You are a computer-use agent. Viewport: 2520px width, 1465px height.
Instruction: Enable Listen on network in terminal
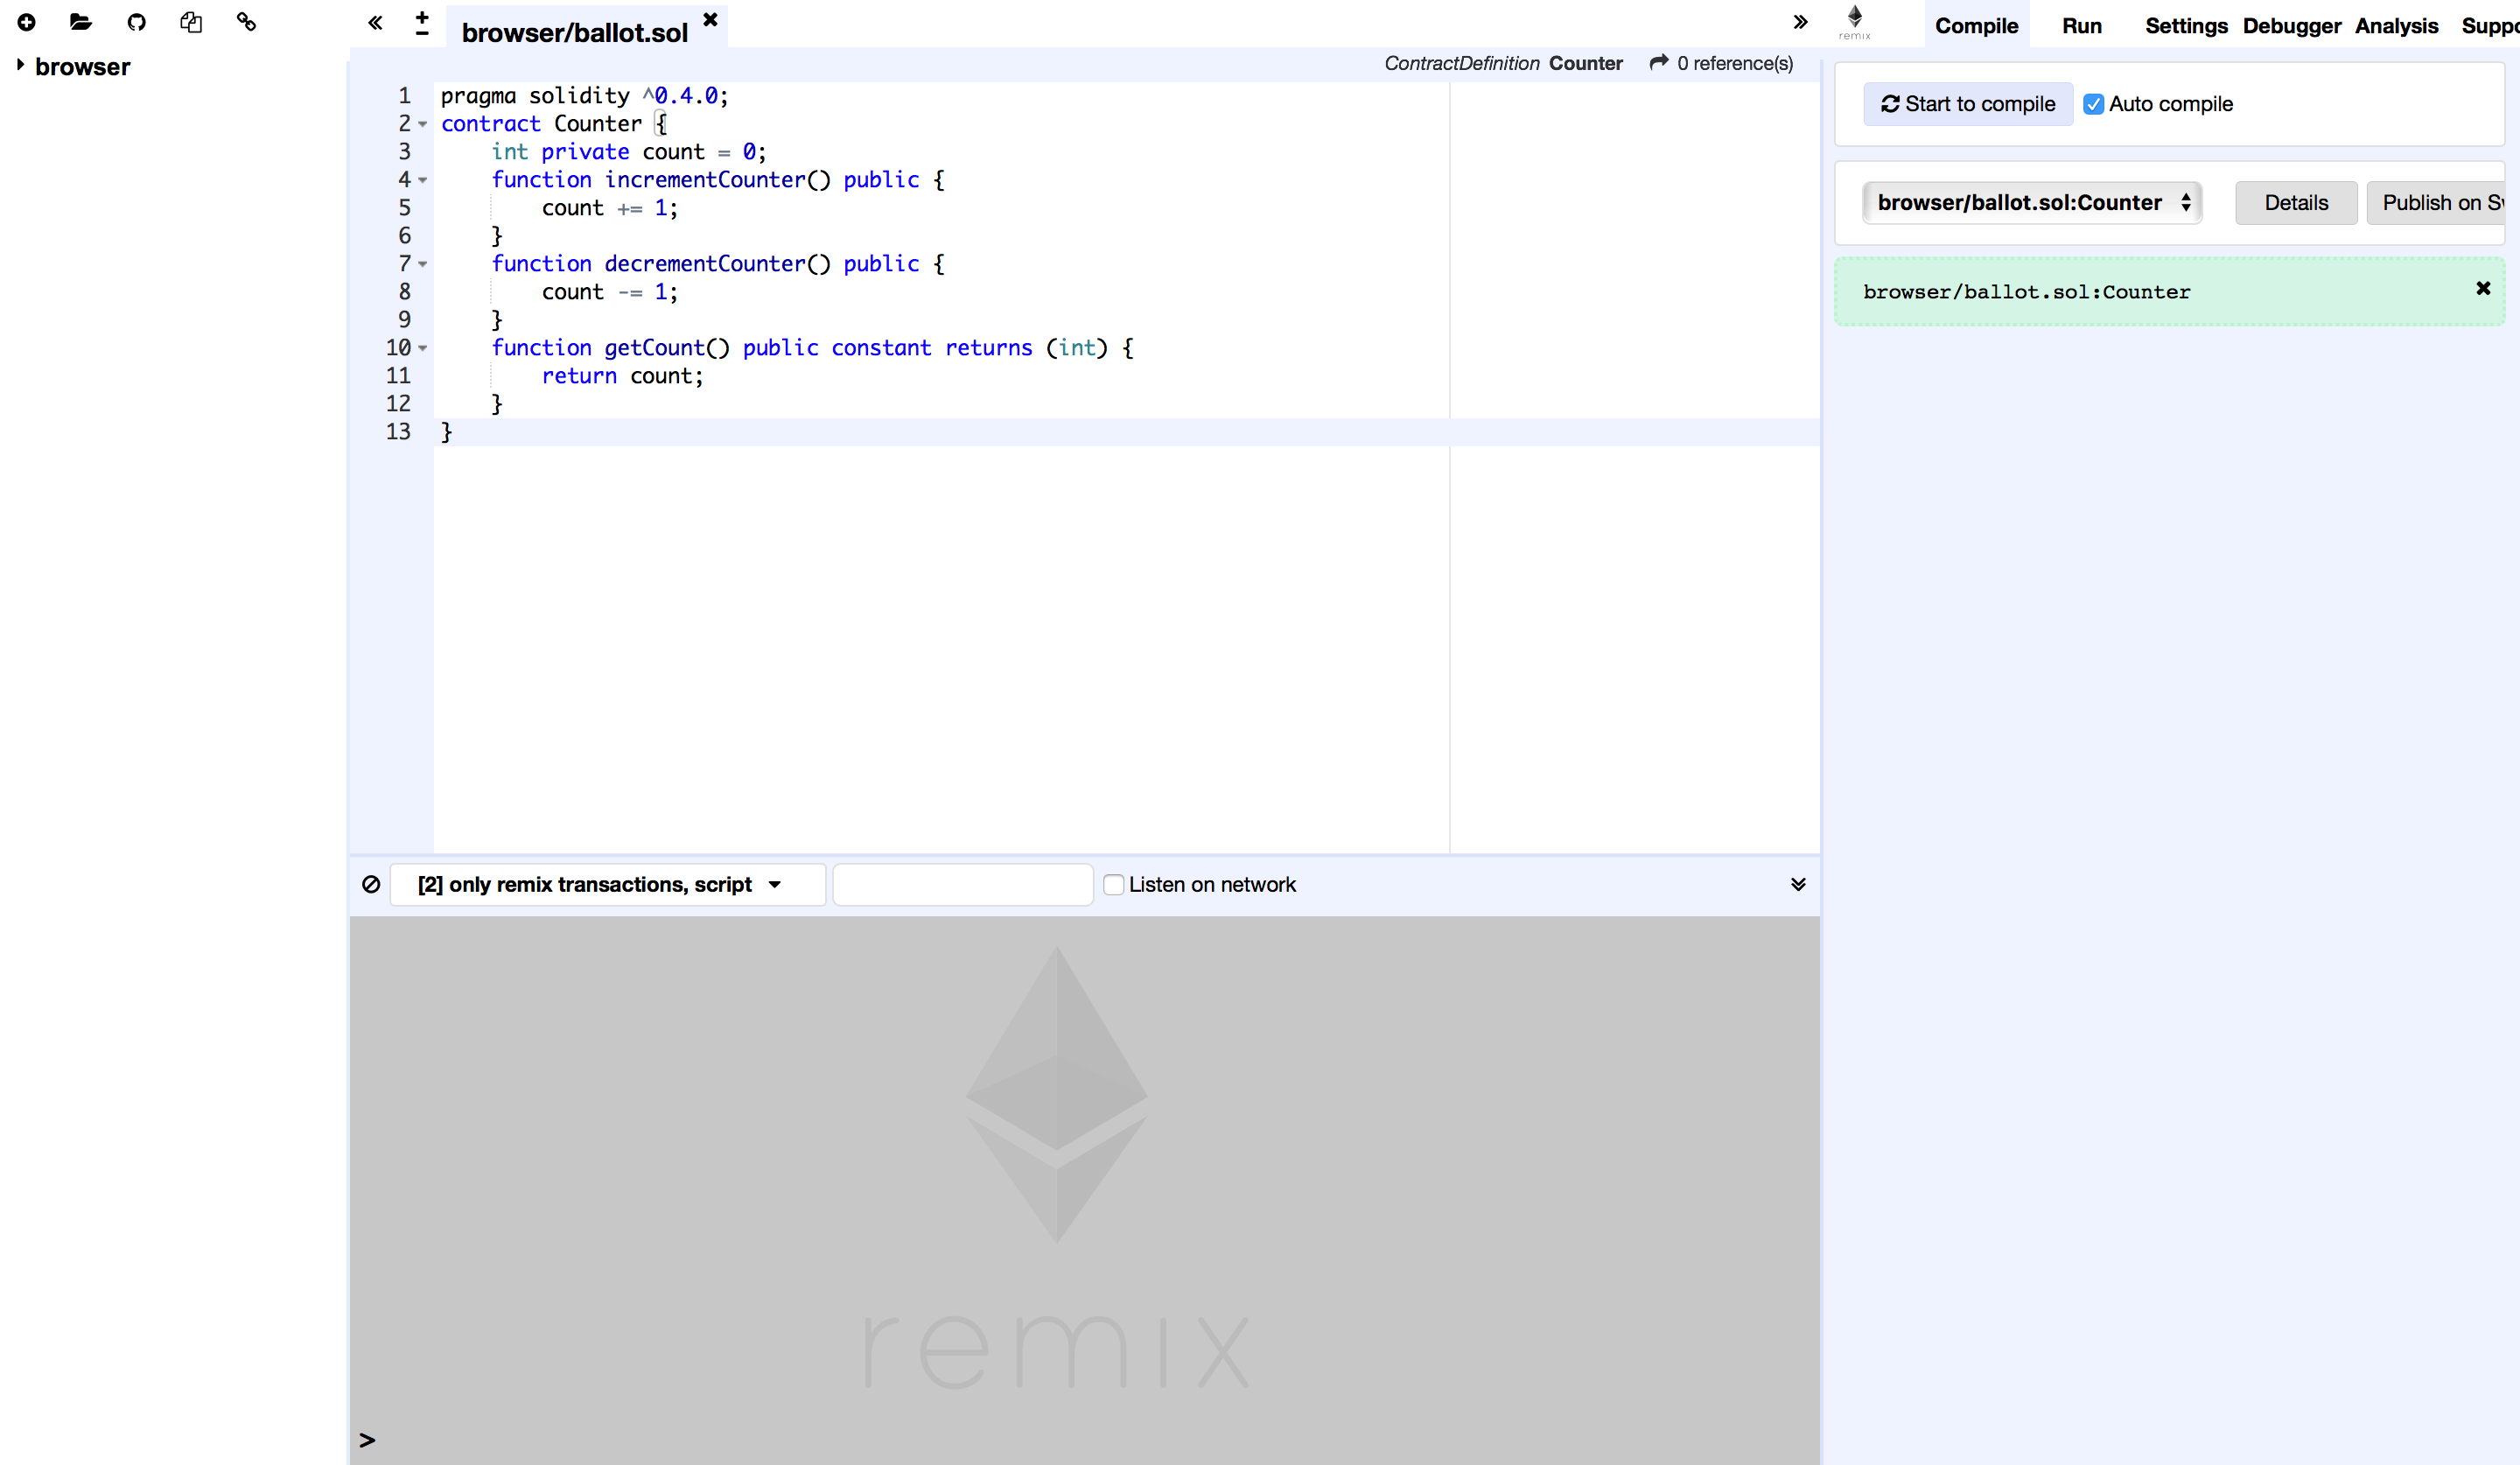click(1113, 885)
